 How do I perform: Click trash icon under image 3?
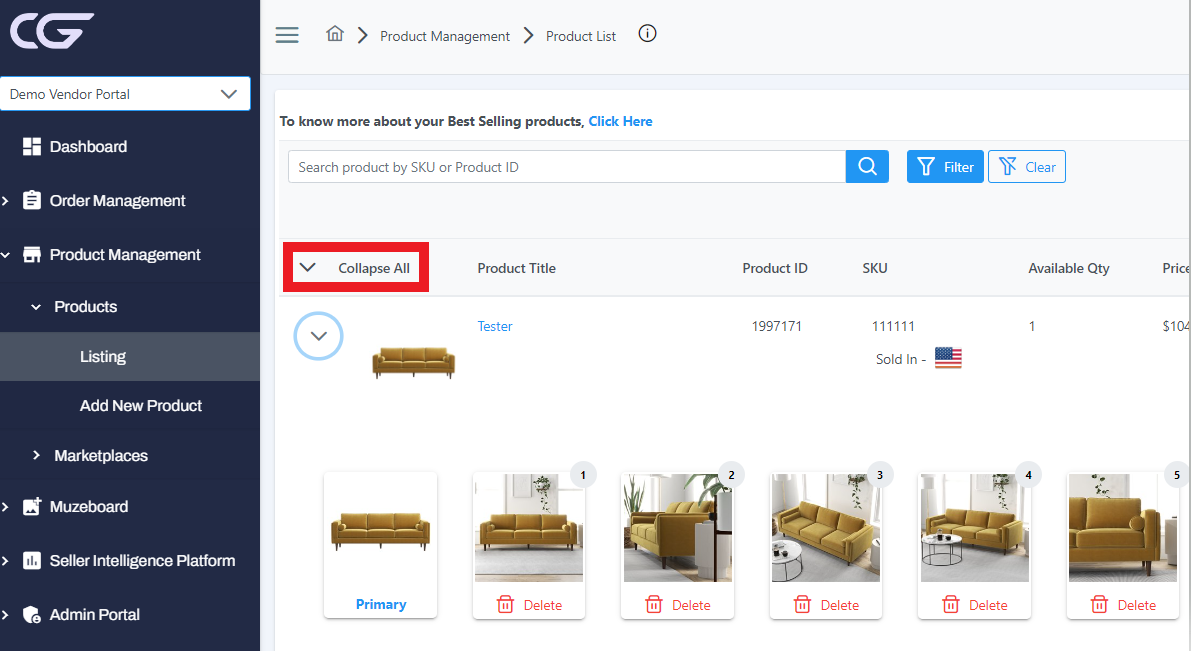click(802, 605)
